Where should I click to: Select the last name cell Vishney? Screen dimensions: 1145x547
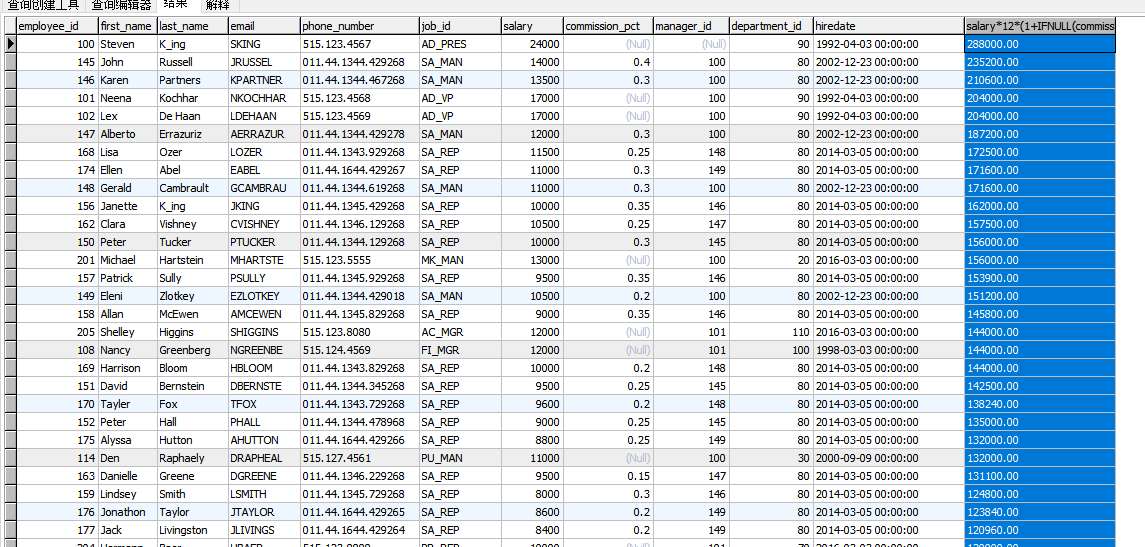[x=192, y=224]
